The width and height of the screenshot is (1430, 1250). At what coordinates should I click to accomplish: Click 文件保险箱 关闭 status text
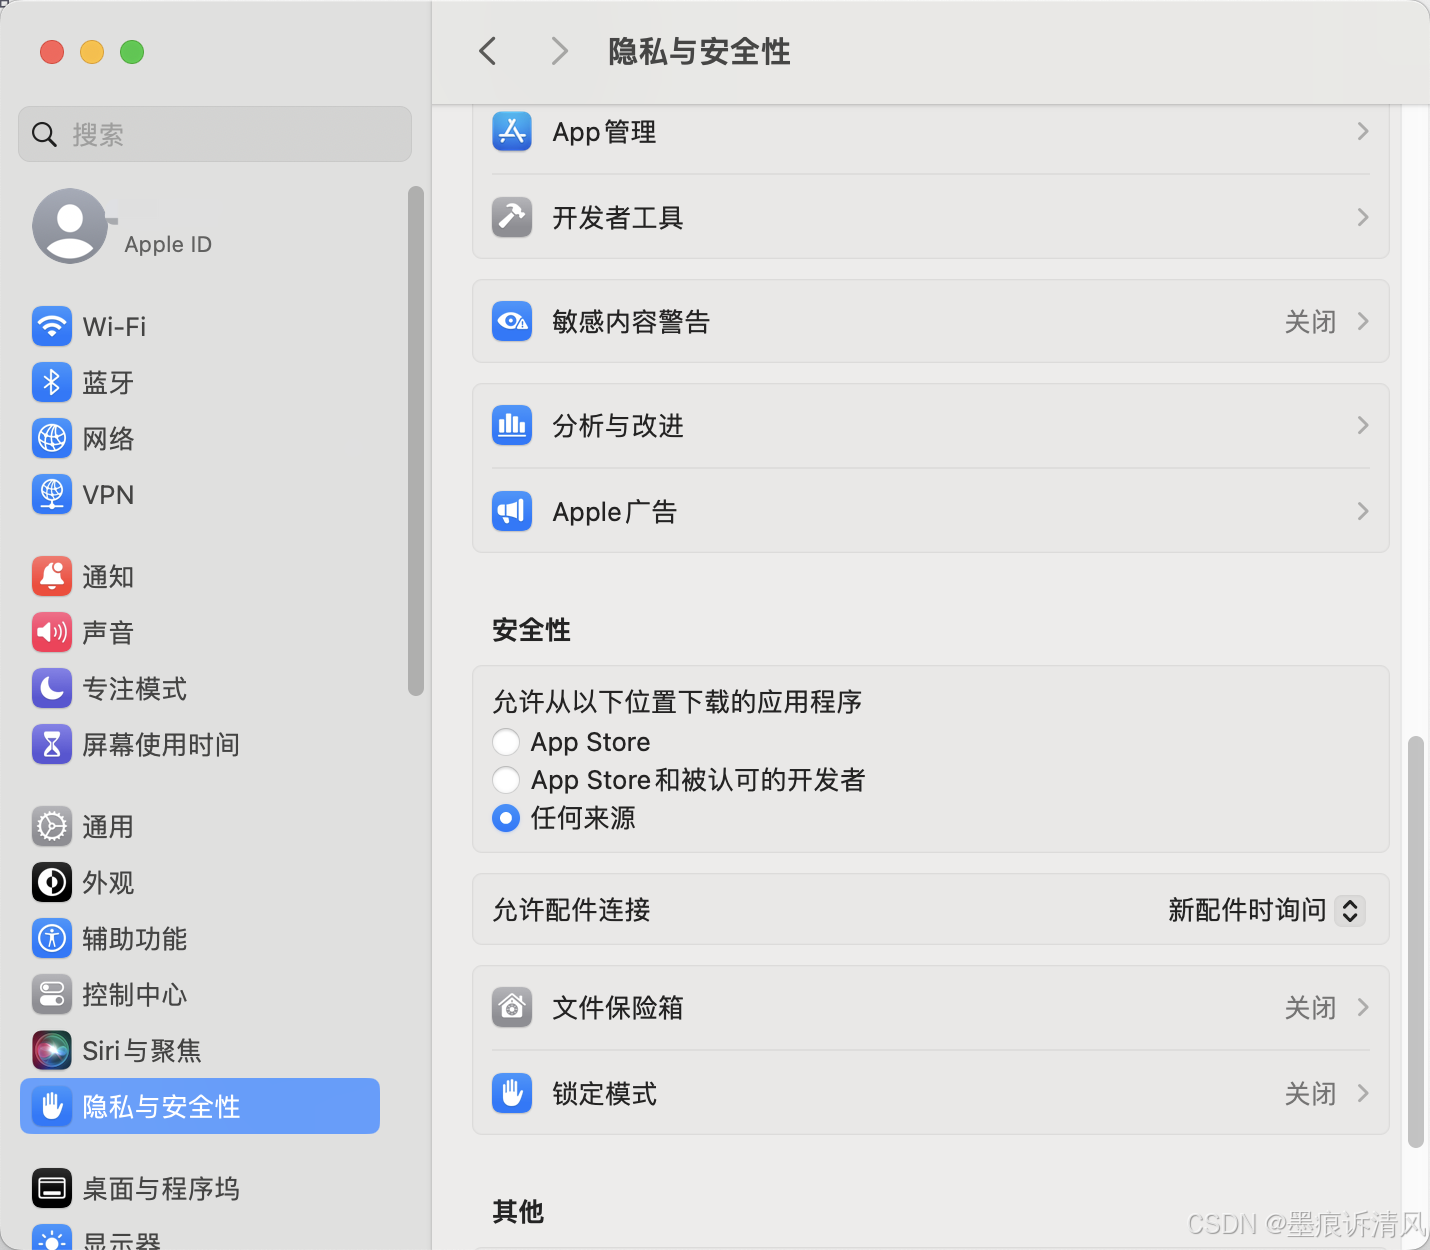1310,1008
